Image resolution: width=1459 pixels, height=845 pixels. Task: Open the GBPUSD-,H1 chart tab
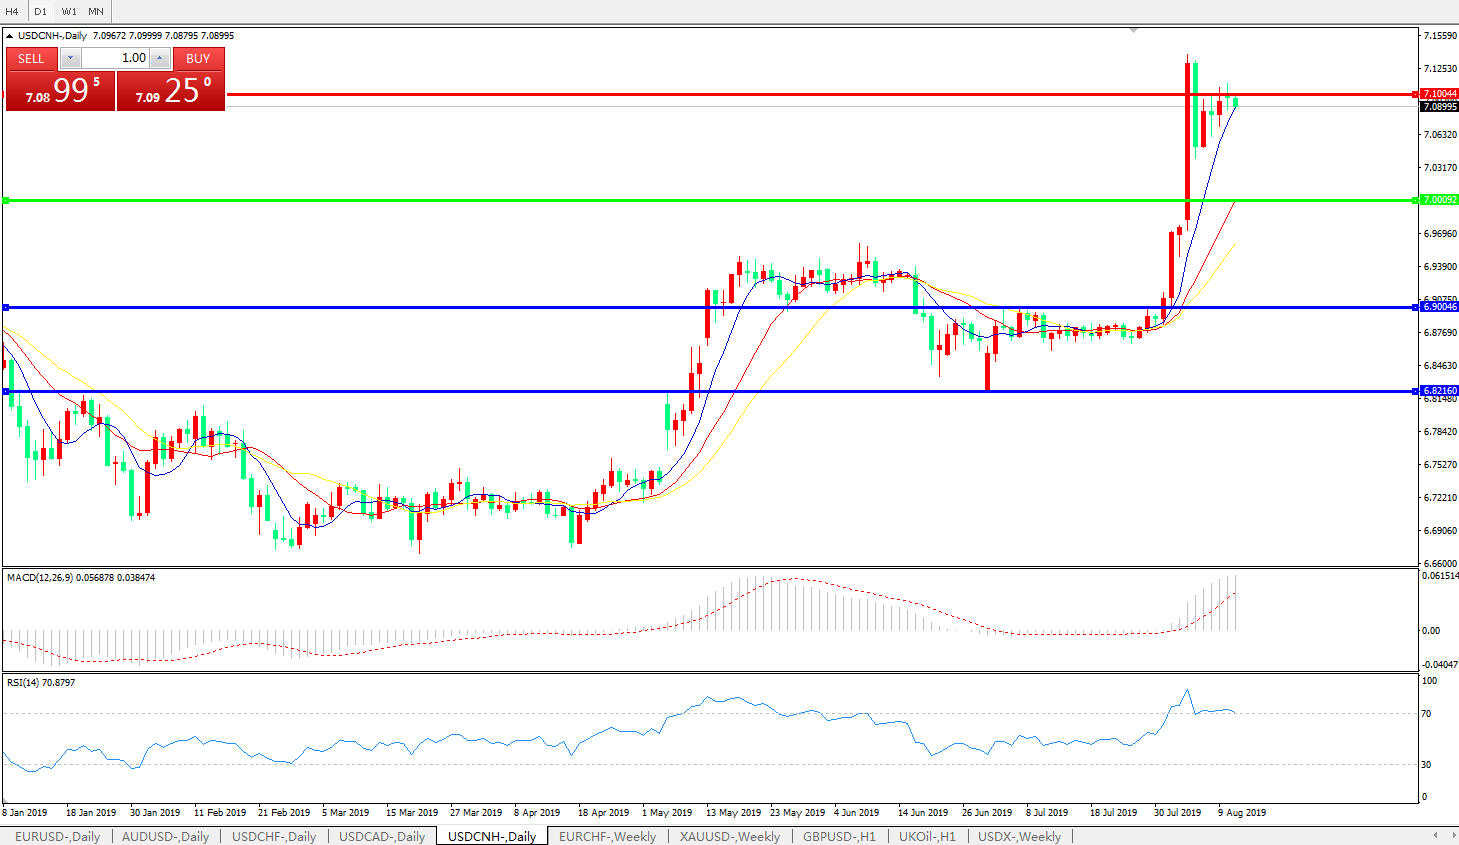tap(838, 836)
